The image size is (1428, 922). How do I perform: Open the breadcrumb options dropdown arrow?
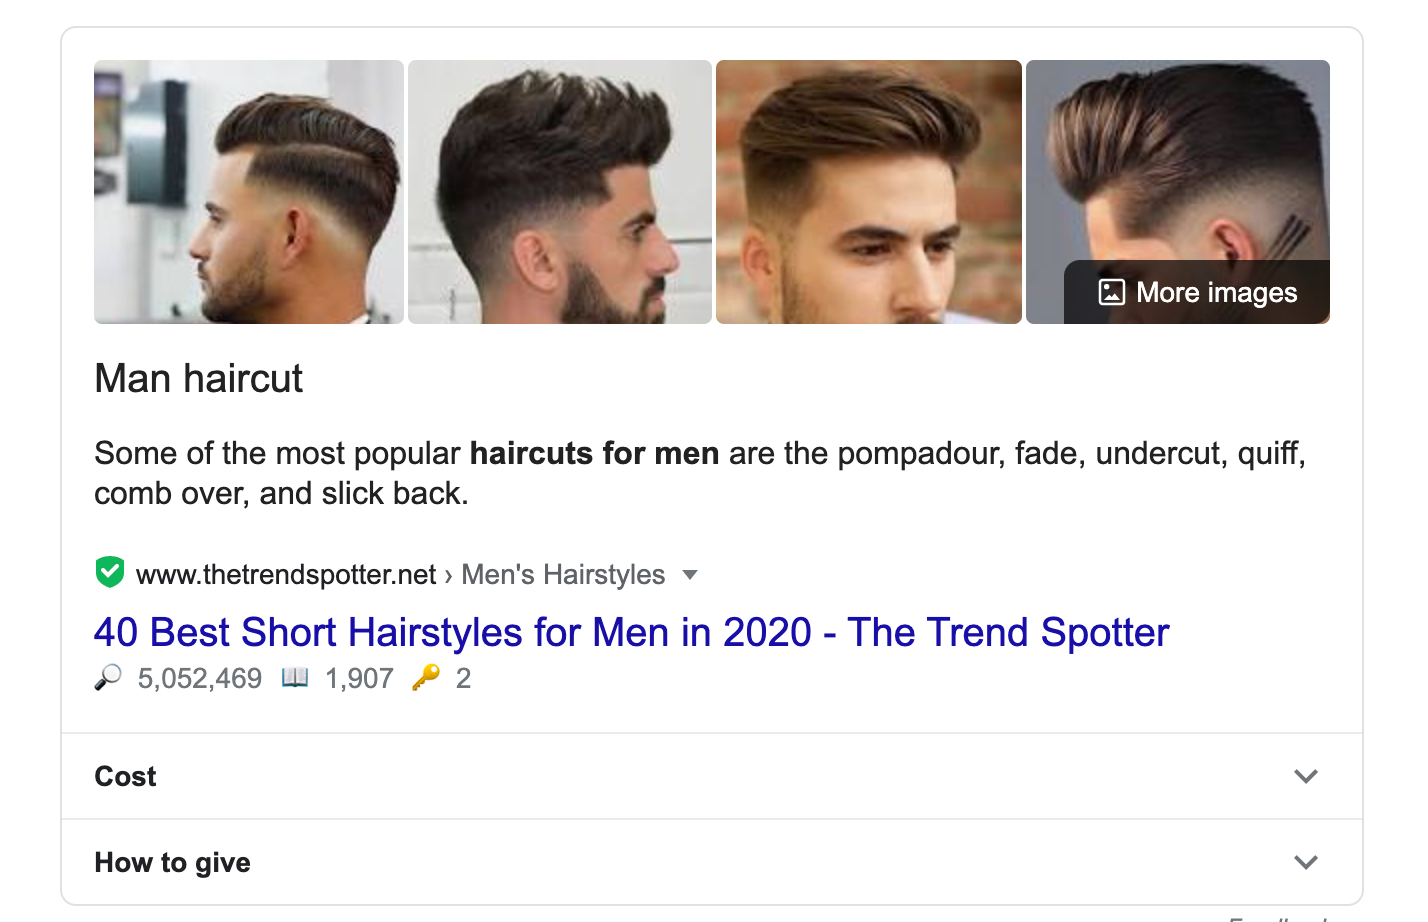click(691, 575)
